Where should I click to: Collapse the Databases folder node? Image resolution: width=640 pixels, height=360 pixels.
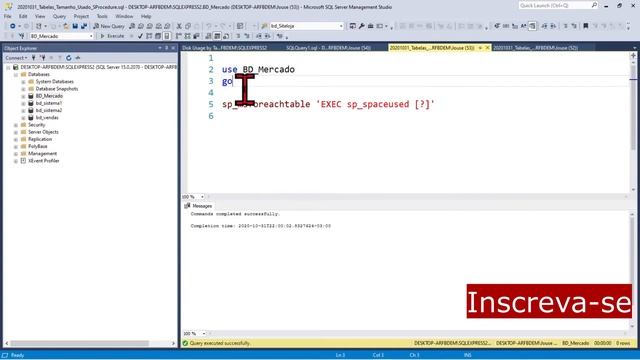16,75
